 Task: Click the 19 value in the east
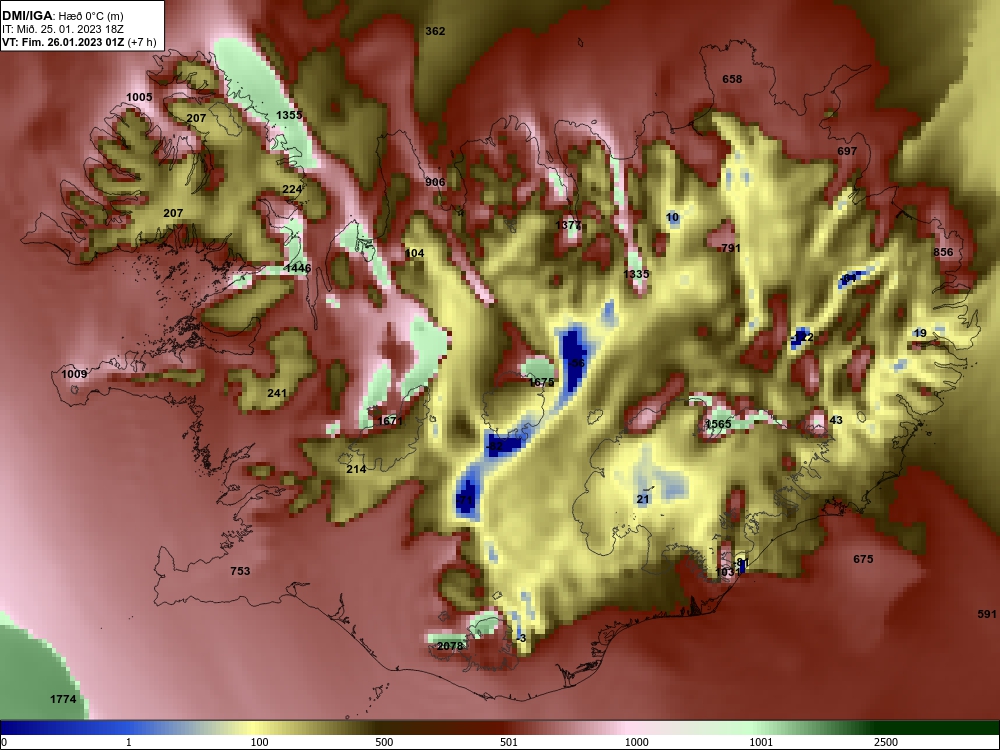[920, 333]
